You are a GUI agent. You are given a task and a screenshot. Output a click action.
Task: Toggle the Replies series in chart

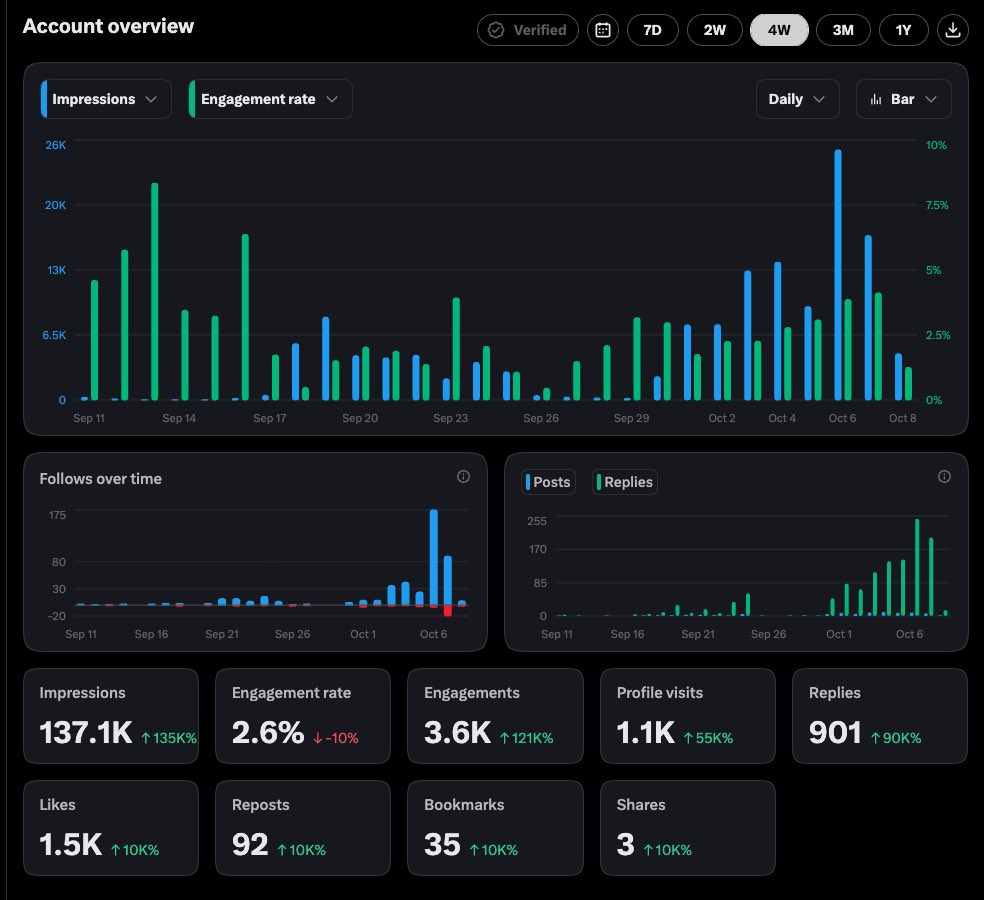(624, 482)
